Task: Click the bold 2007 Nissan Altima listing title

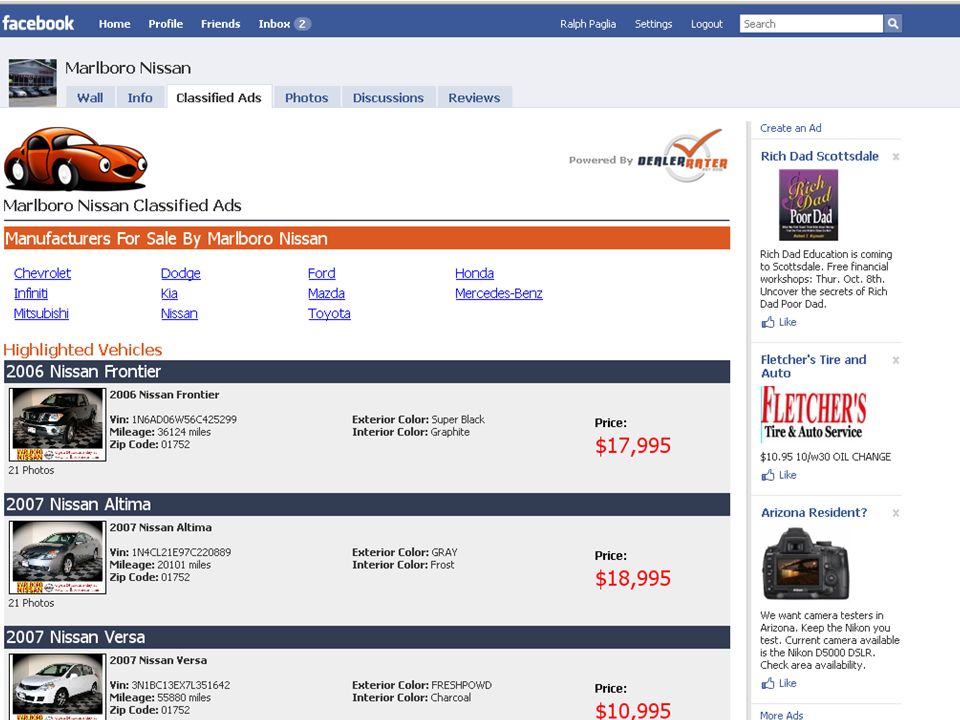Action: click(x=161, y=528)
